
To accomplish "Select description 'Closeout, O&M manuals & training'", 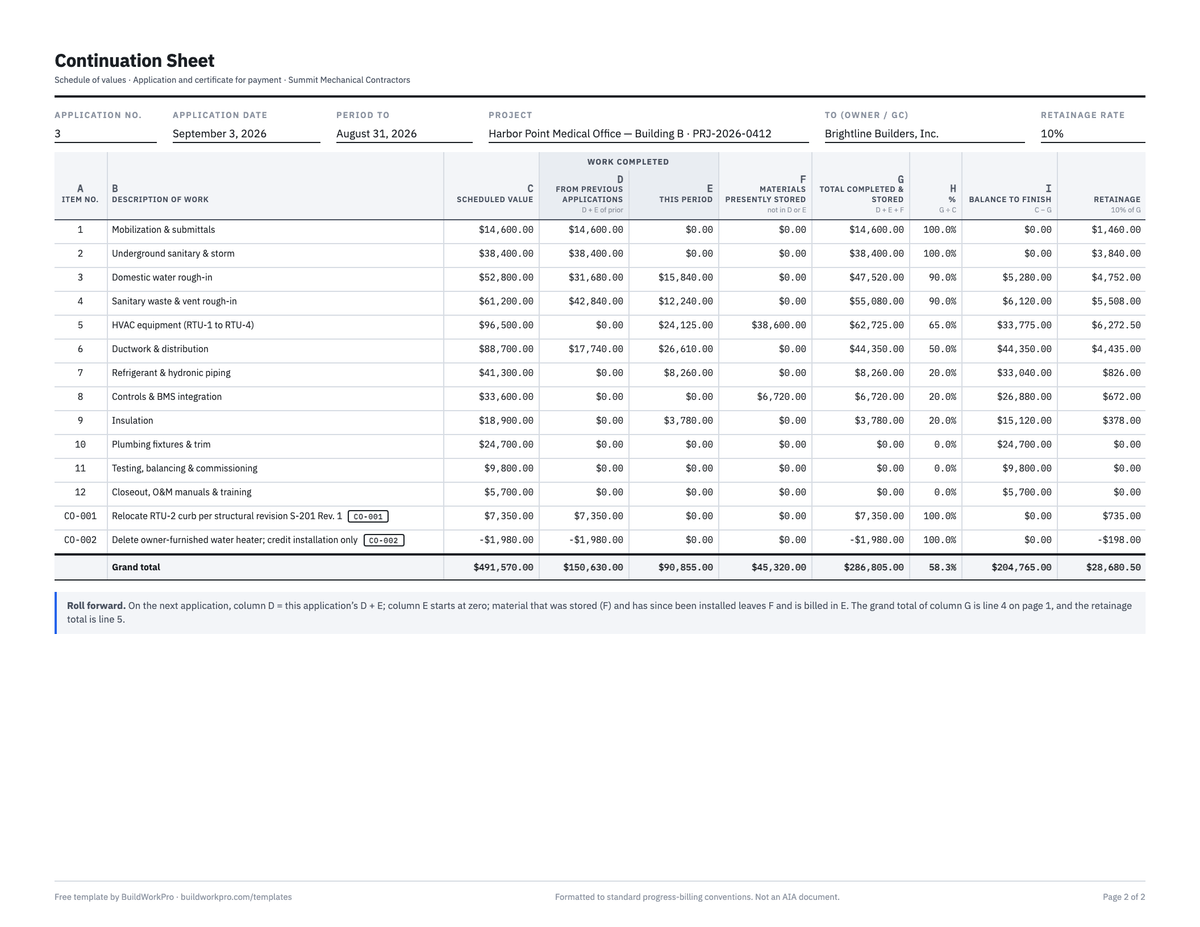I will (182, 492).
